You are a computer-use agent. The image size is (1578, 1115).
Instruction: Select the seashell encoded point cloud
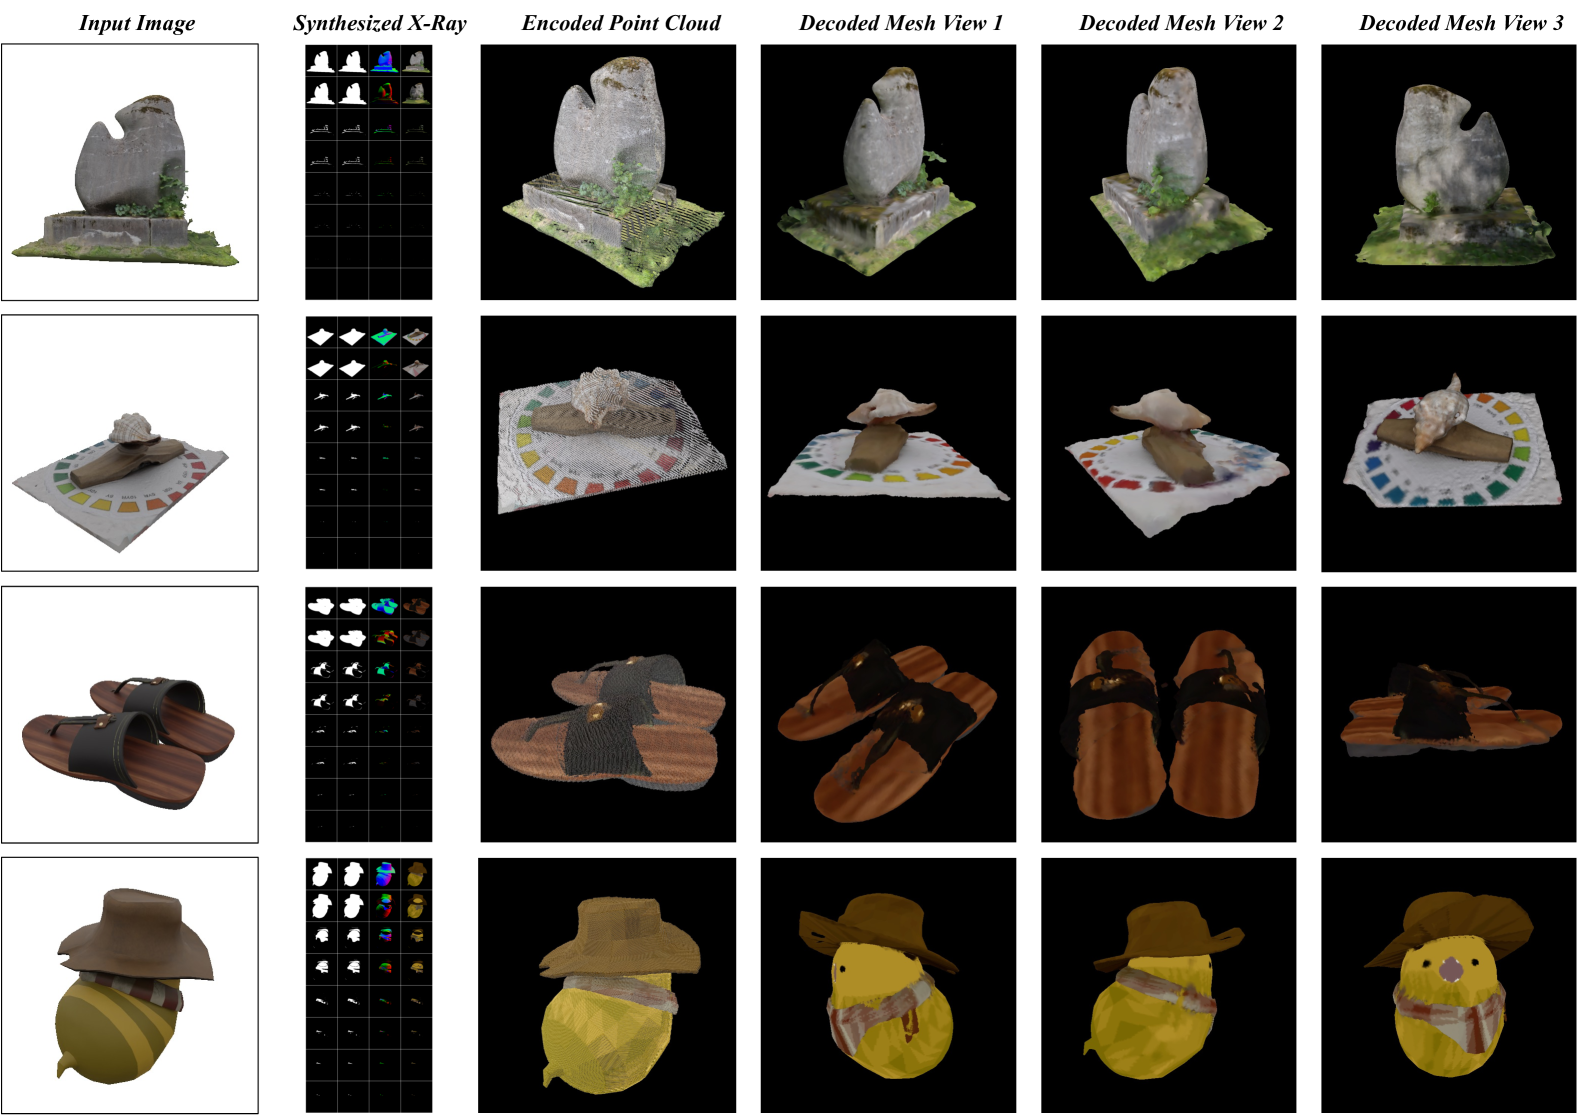[608, 443]
